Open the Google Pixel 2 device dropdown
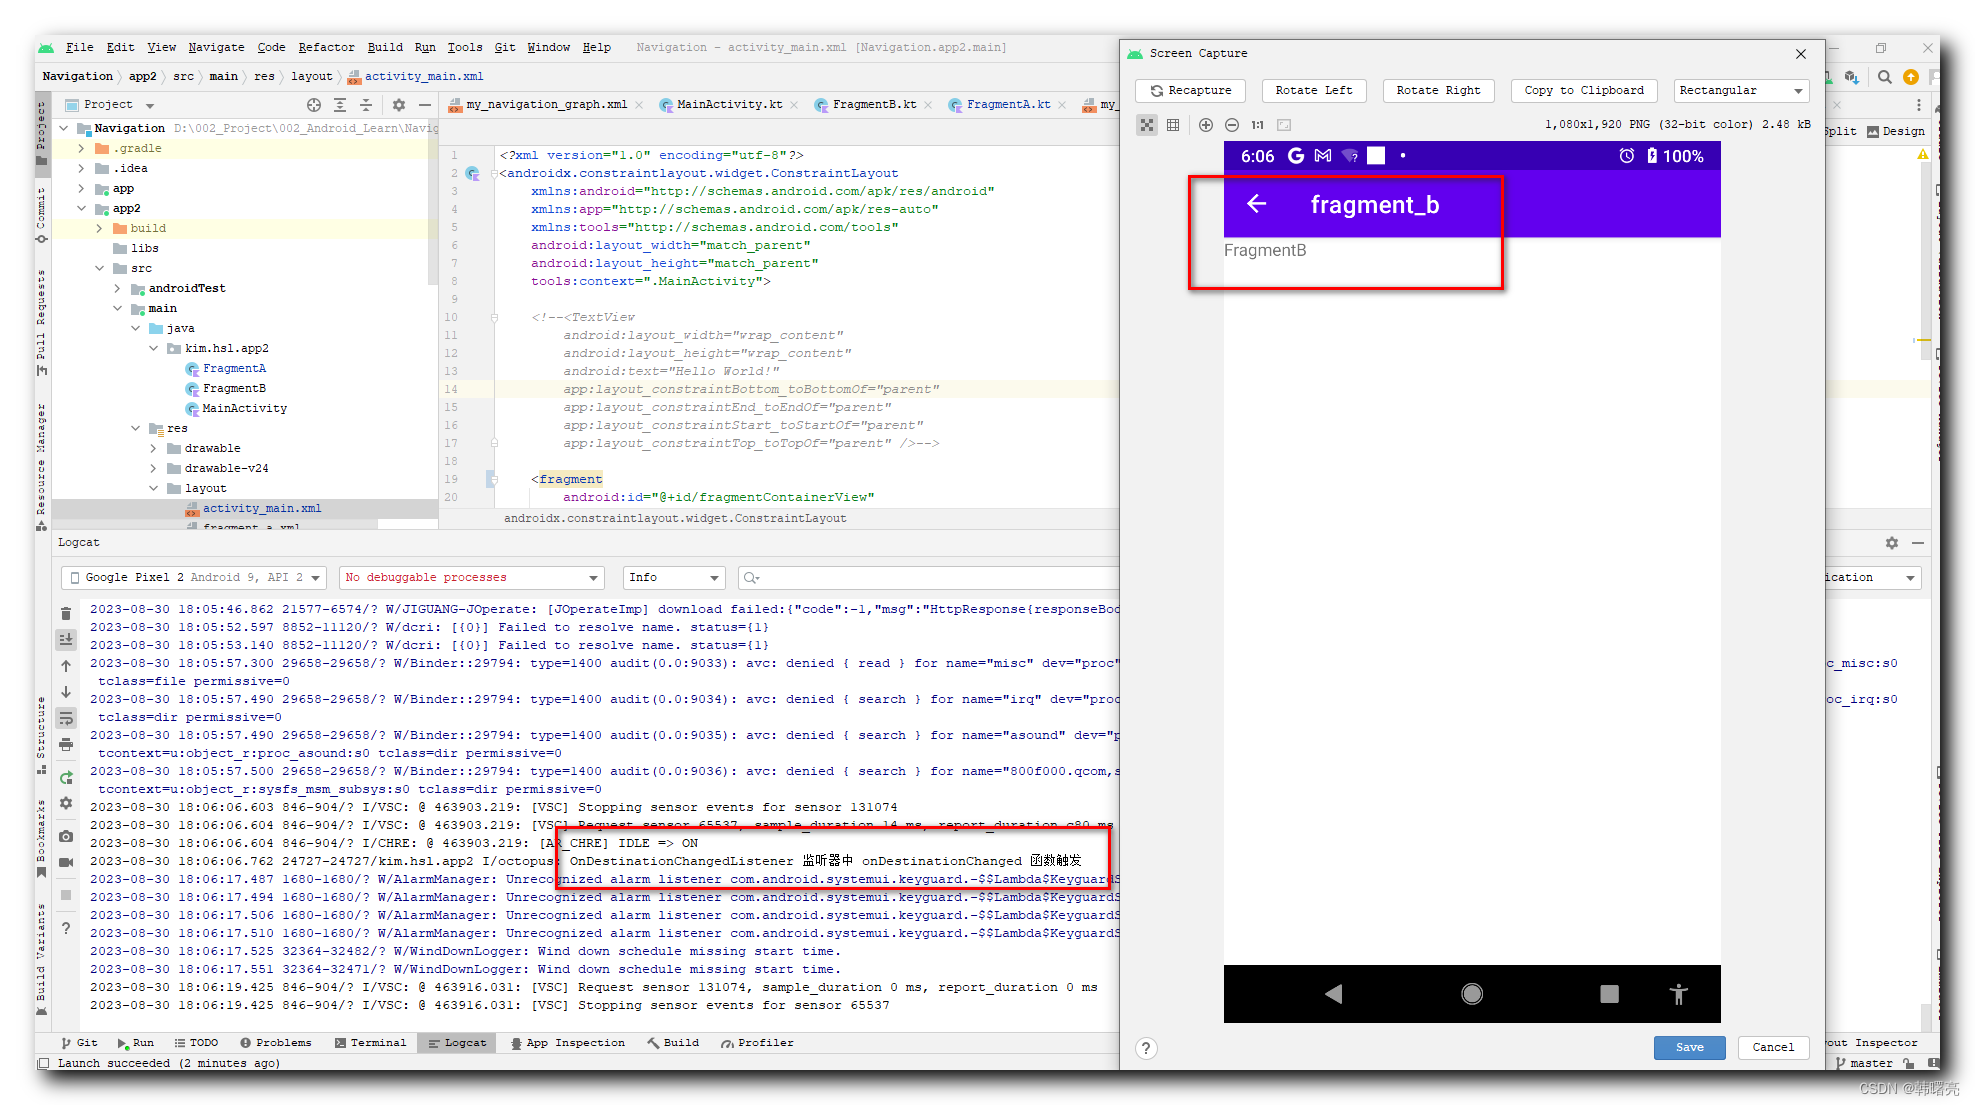Screen dimensions: 1975x1105 (x=193, y=577)
